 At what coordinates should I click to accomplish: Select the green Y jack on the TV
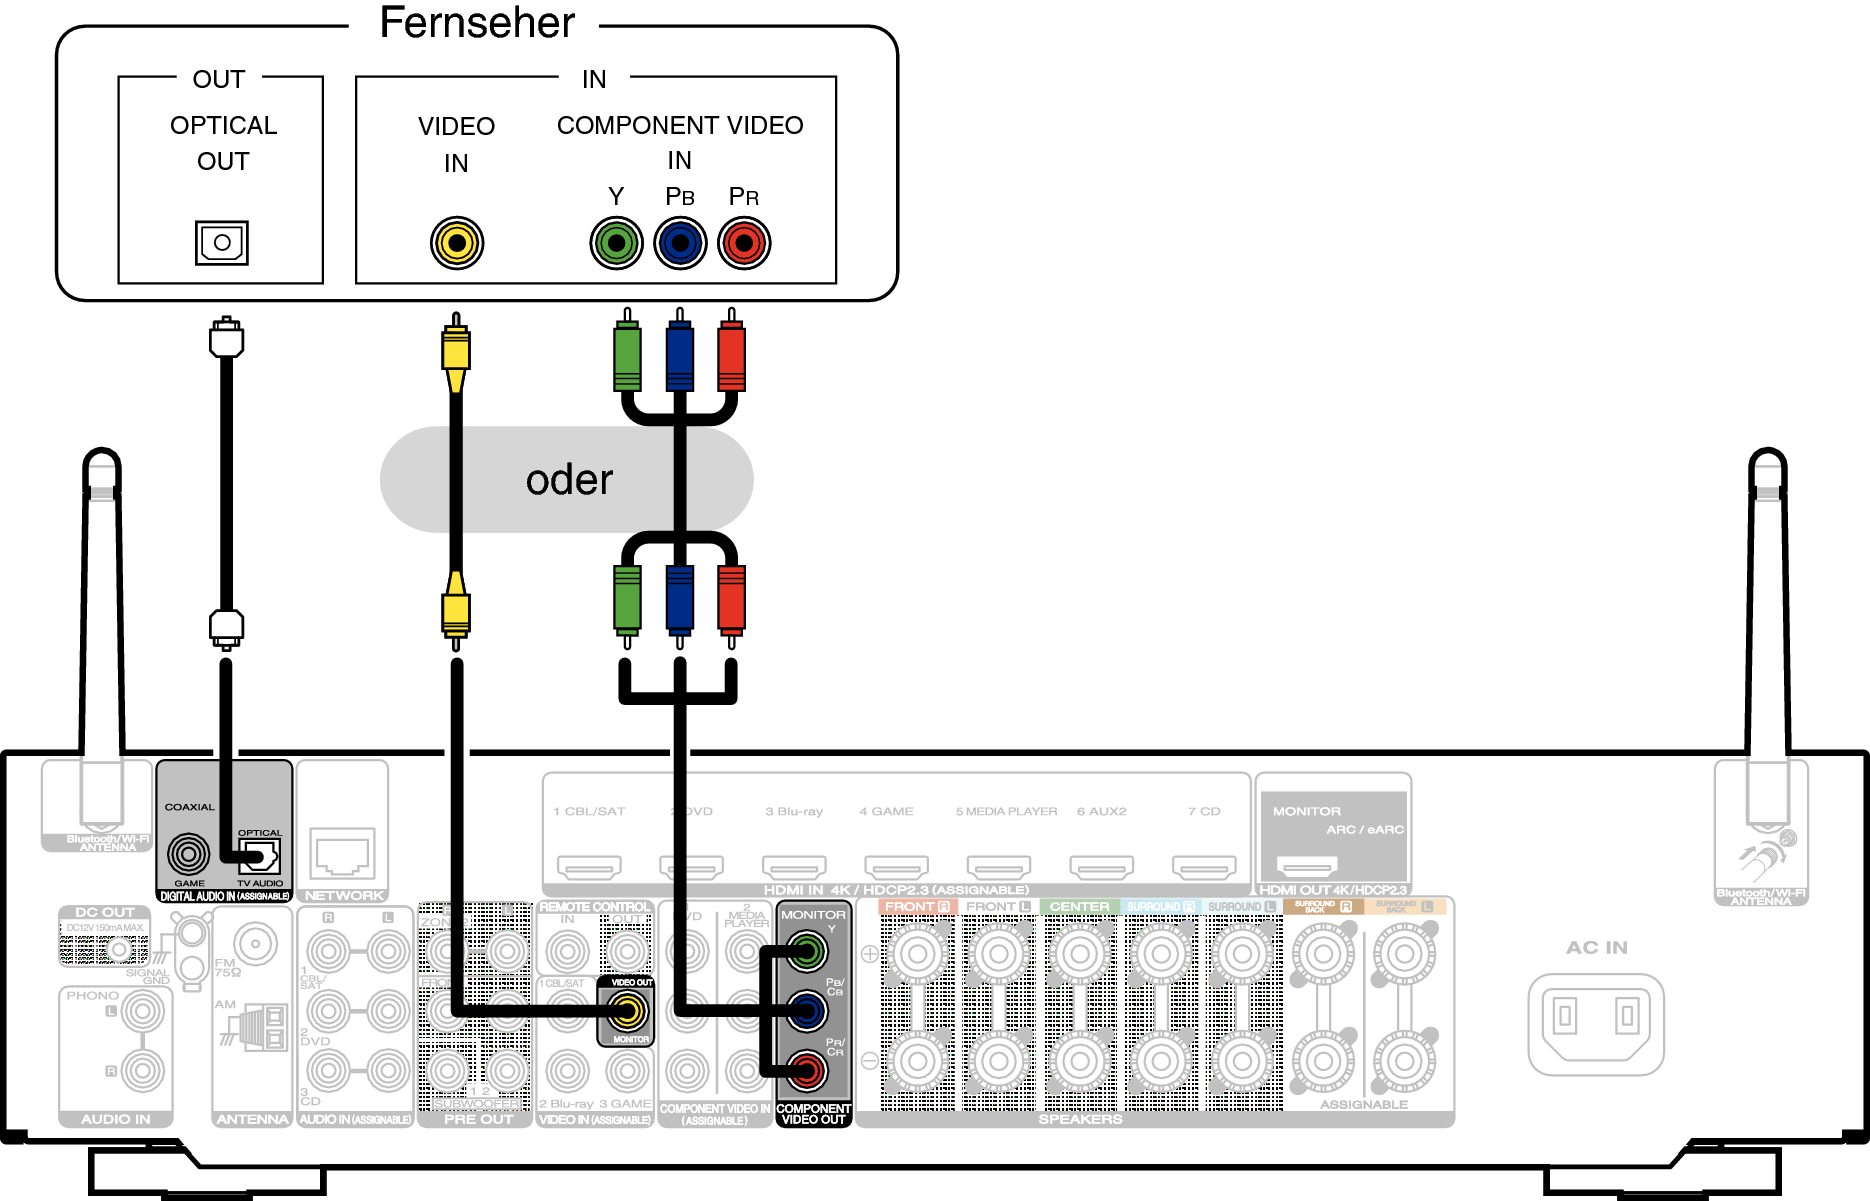tap(616, 243)
